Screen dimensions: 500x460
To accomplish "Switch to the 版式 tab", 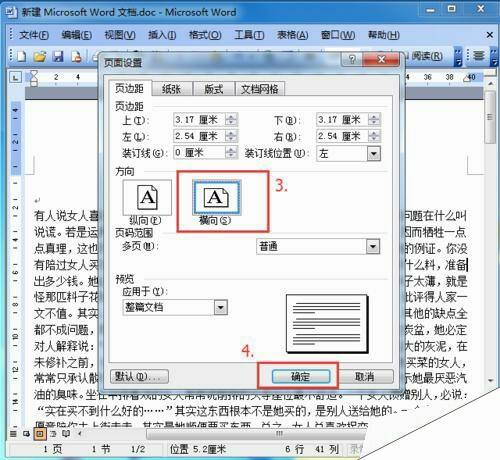I will coord(214,89).
